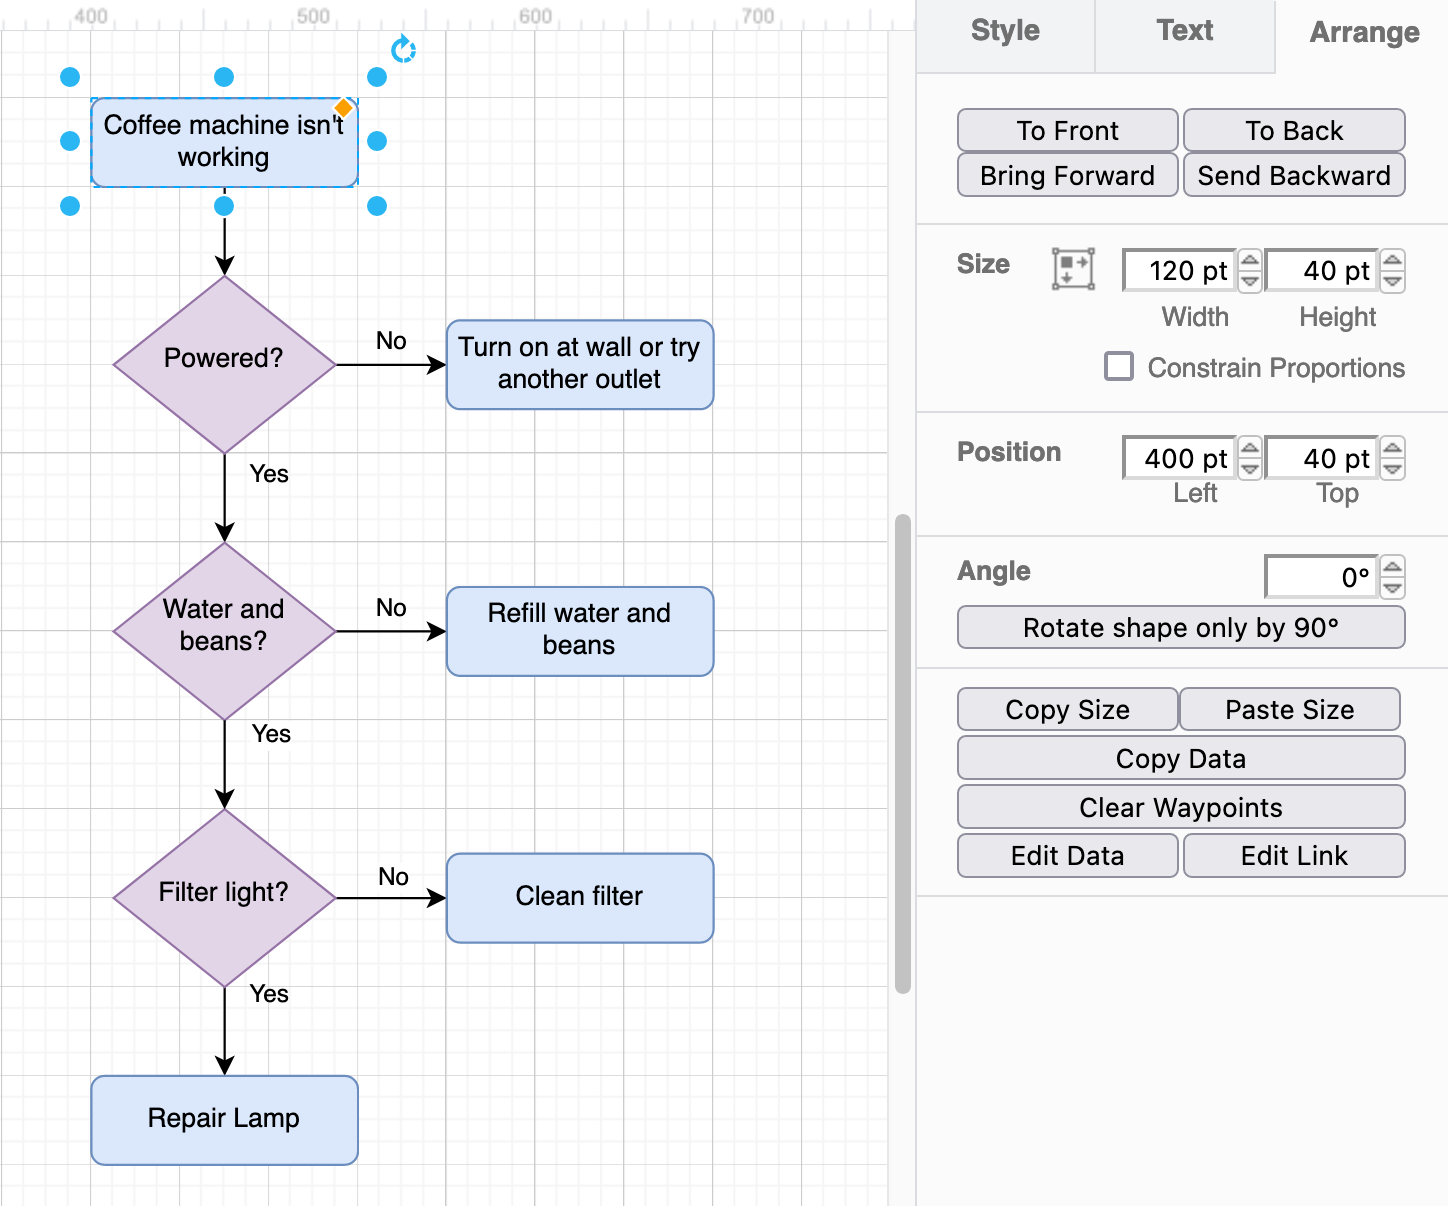Screen dimensions: 1448x1206
Task: Select the Repair Lamp shape
Action: 223,1119
